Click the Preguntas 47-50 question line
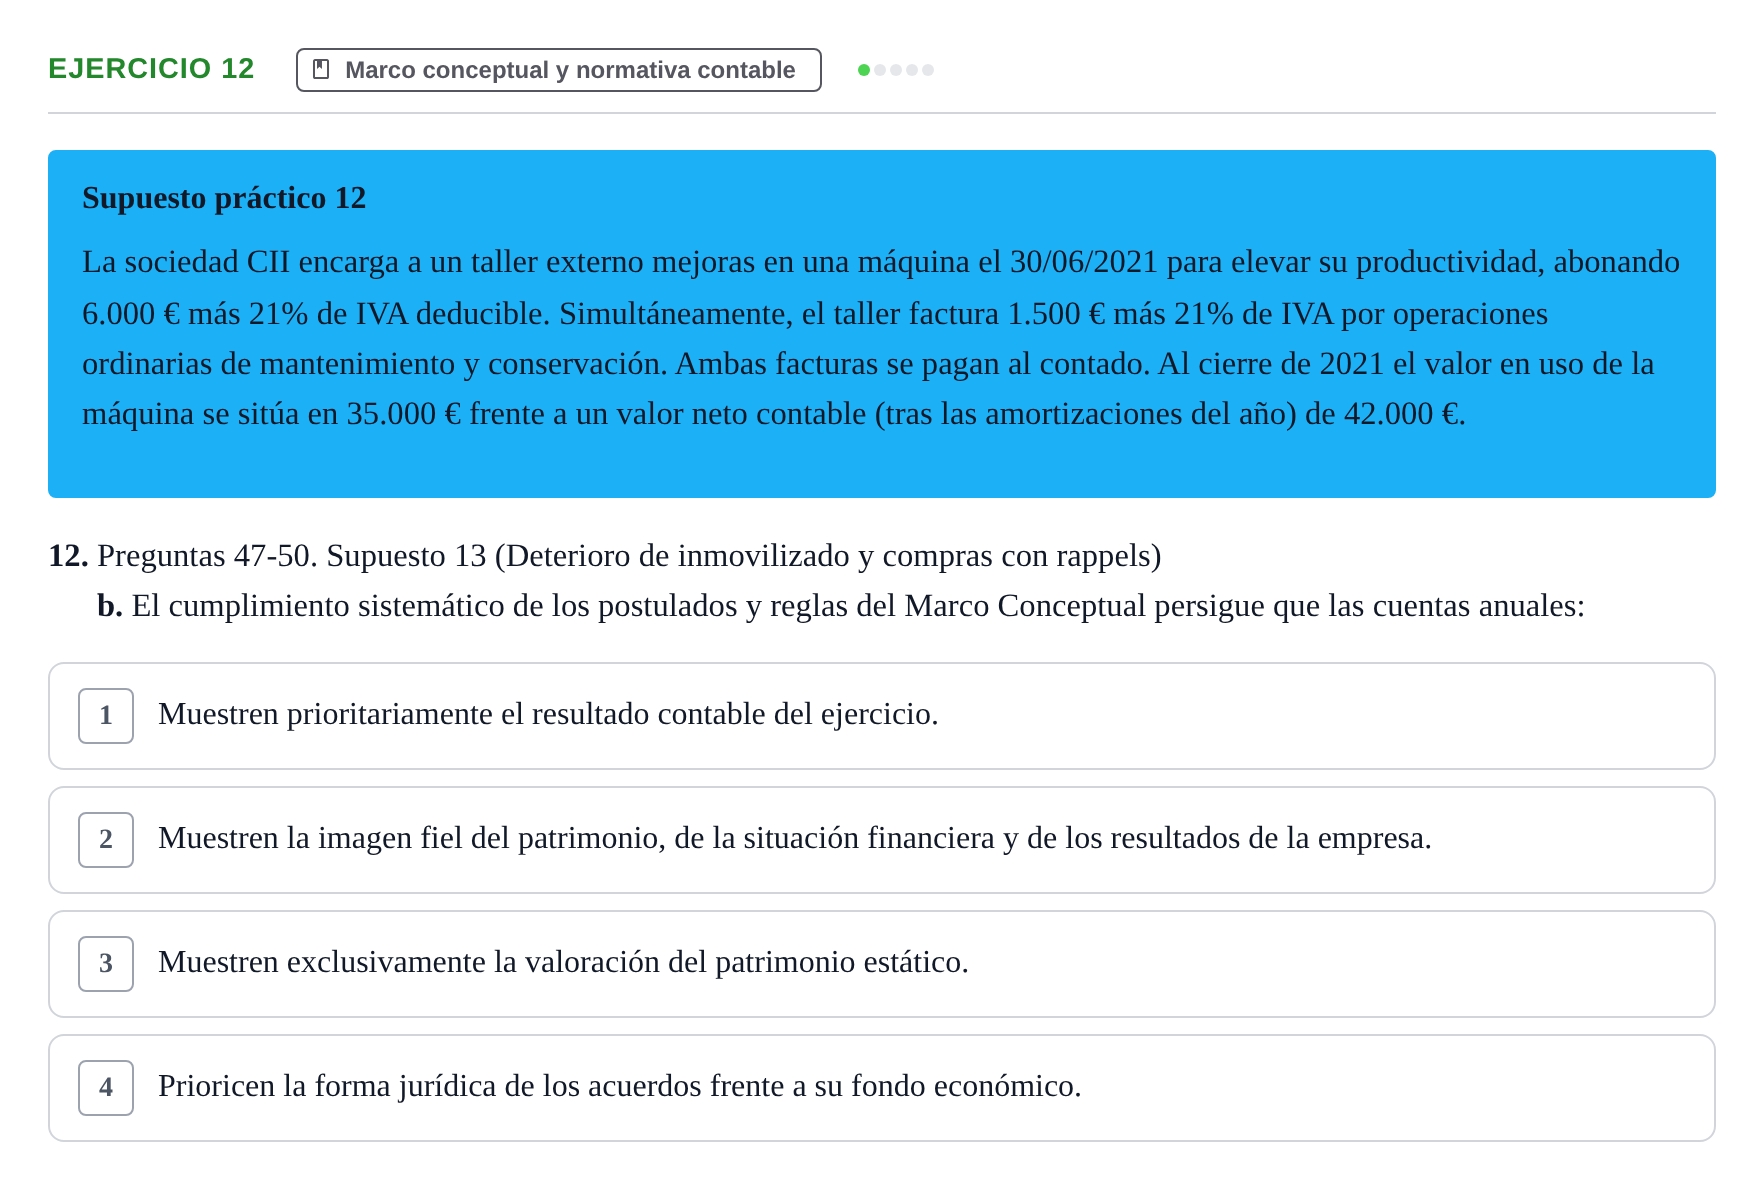The width and height of the screenshot is (1764, 1192). pyautogui.click(x=629, y=556)
